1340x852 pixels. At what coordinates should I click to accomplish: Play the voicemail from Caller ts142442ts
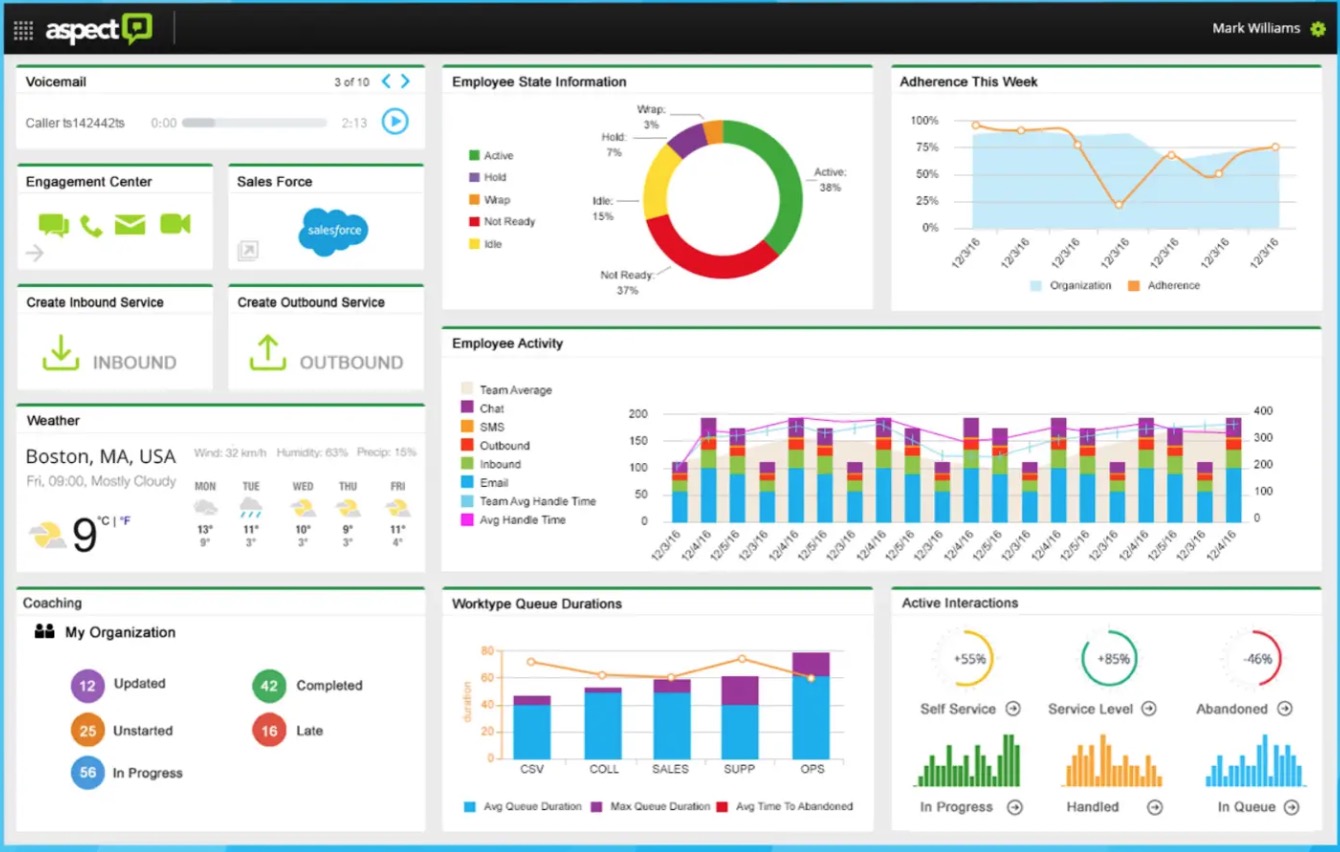click(x=396, y=122)
